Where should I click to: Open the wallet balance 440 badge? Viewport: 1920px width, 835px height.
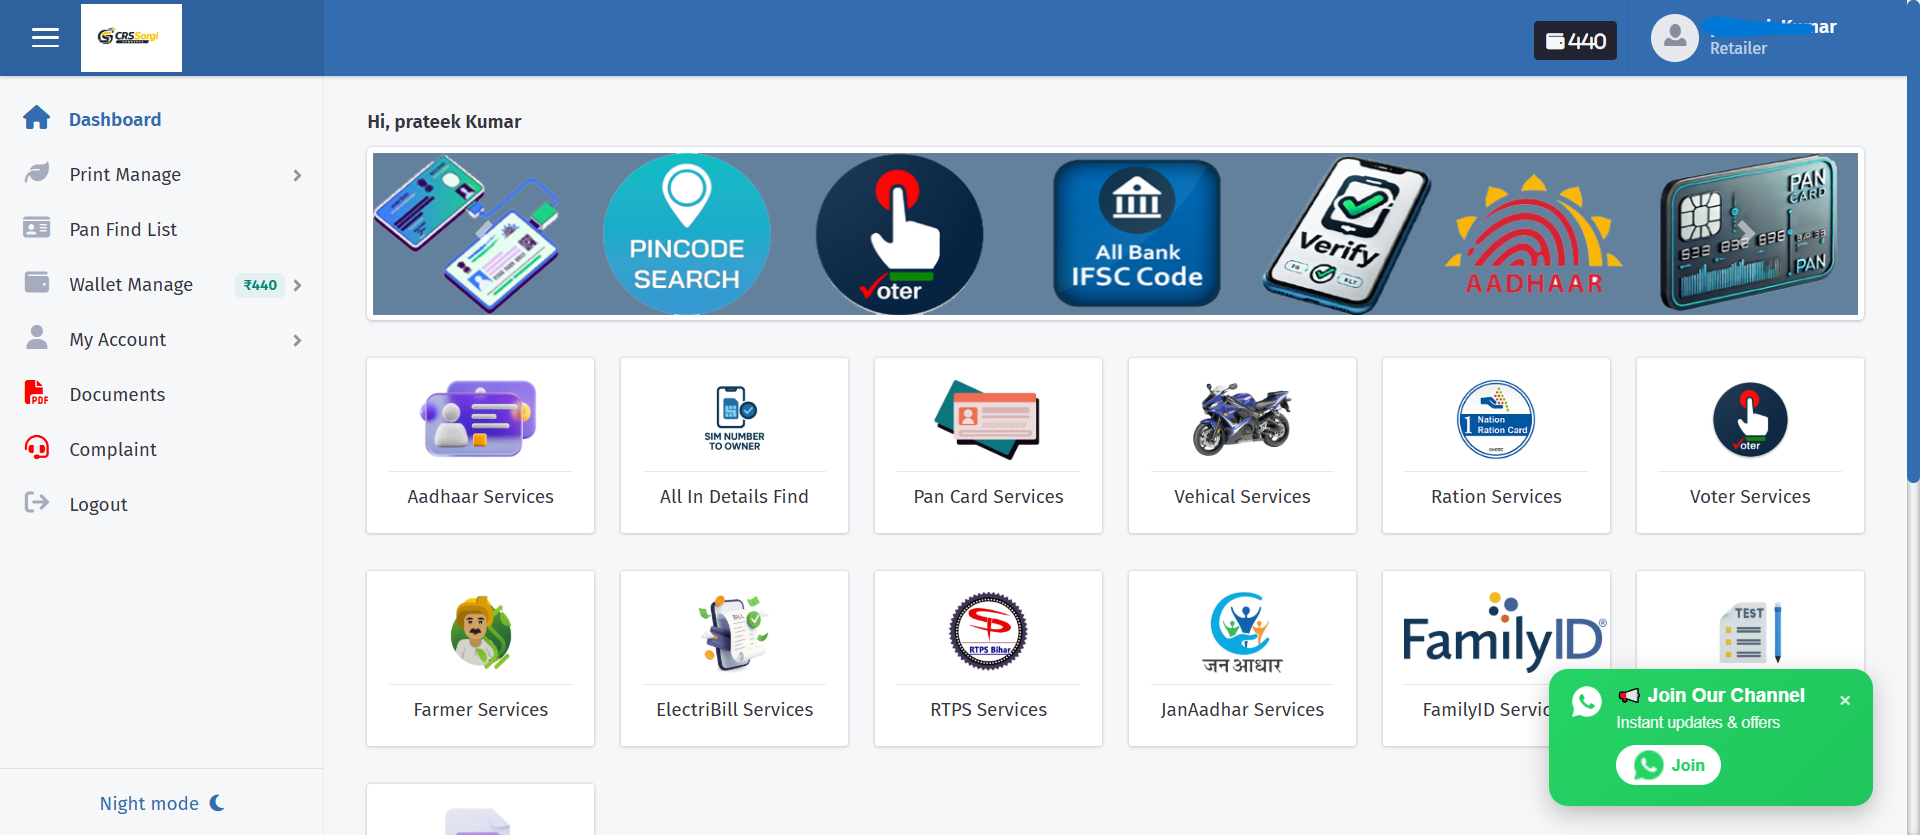click(x=1575, y=41)
